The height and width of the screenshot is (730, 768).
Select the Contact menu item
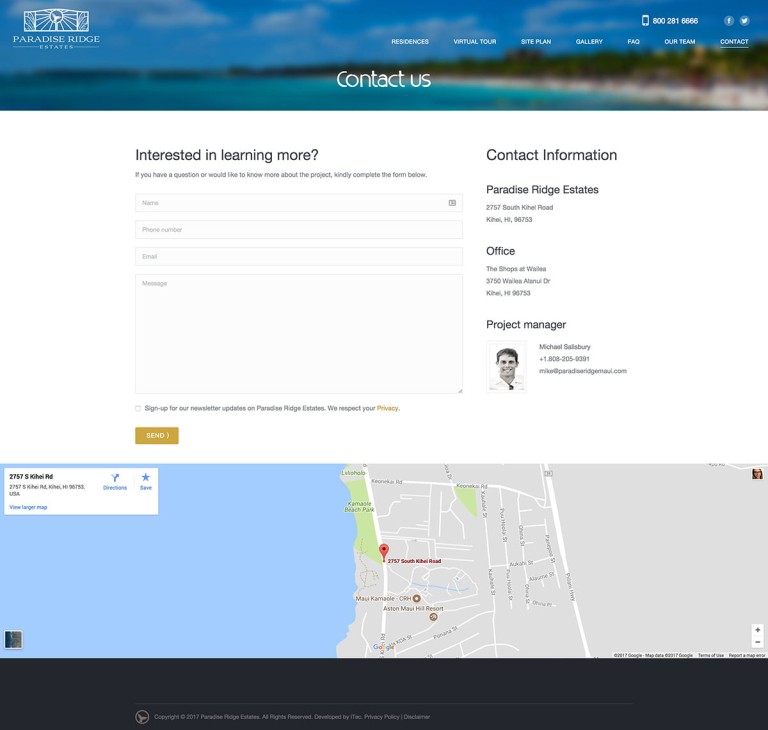click(x=734, y=42)
